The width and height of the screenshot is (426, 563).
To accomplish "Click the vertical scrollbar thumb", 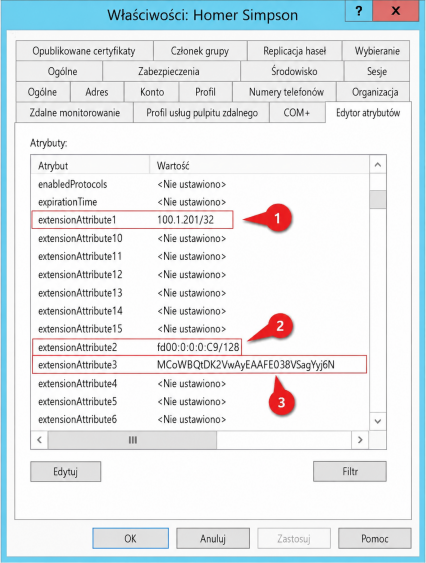I will 378,199.
